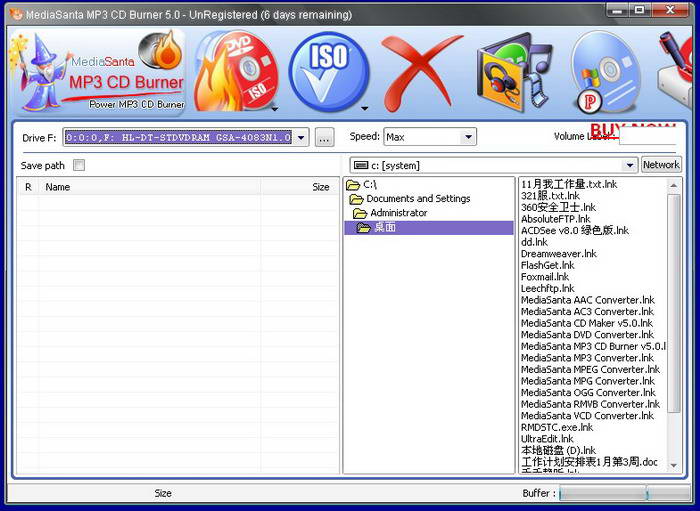Select MediaSanta AC3 Converter.lnk file
The image size is (700, 511).
pyautogui.click(x=587, y=312)
